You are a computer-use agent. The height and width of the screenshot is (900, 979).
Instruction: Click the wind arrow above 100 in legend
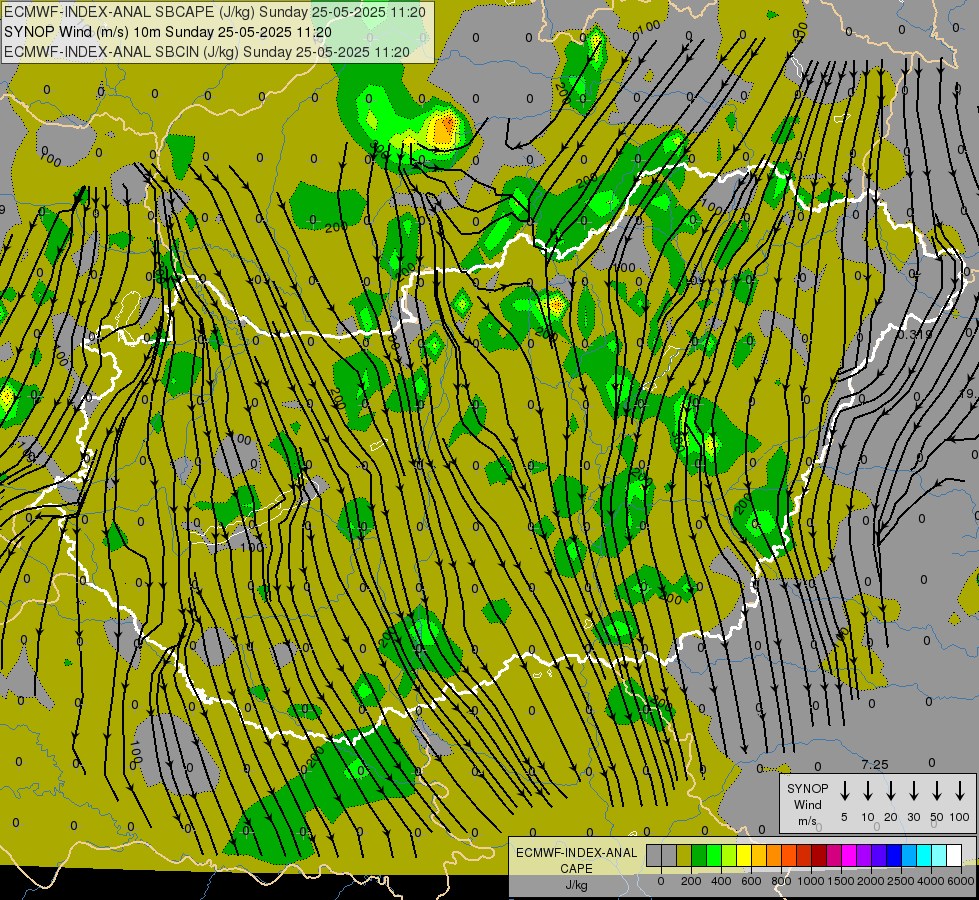[960, 791]
